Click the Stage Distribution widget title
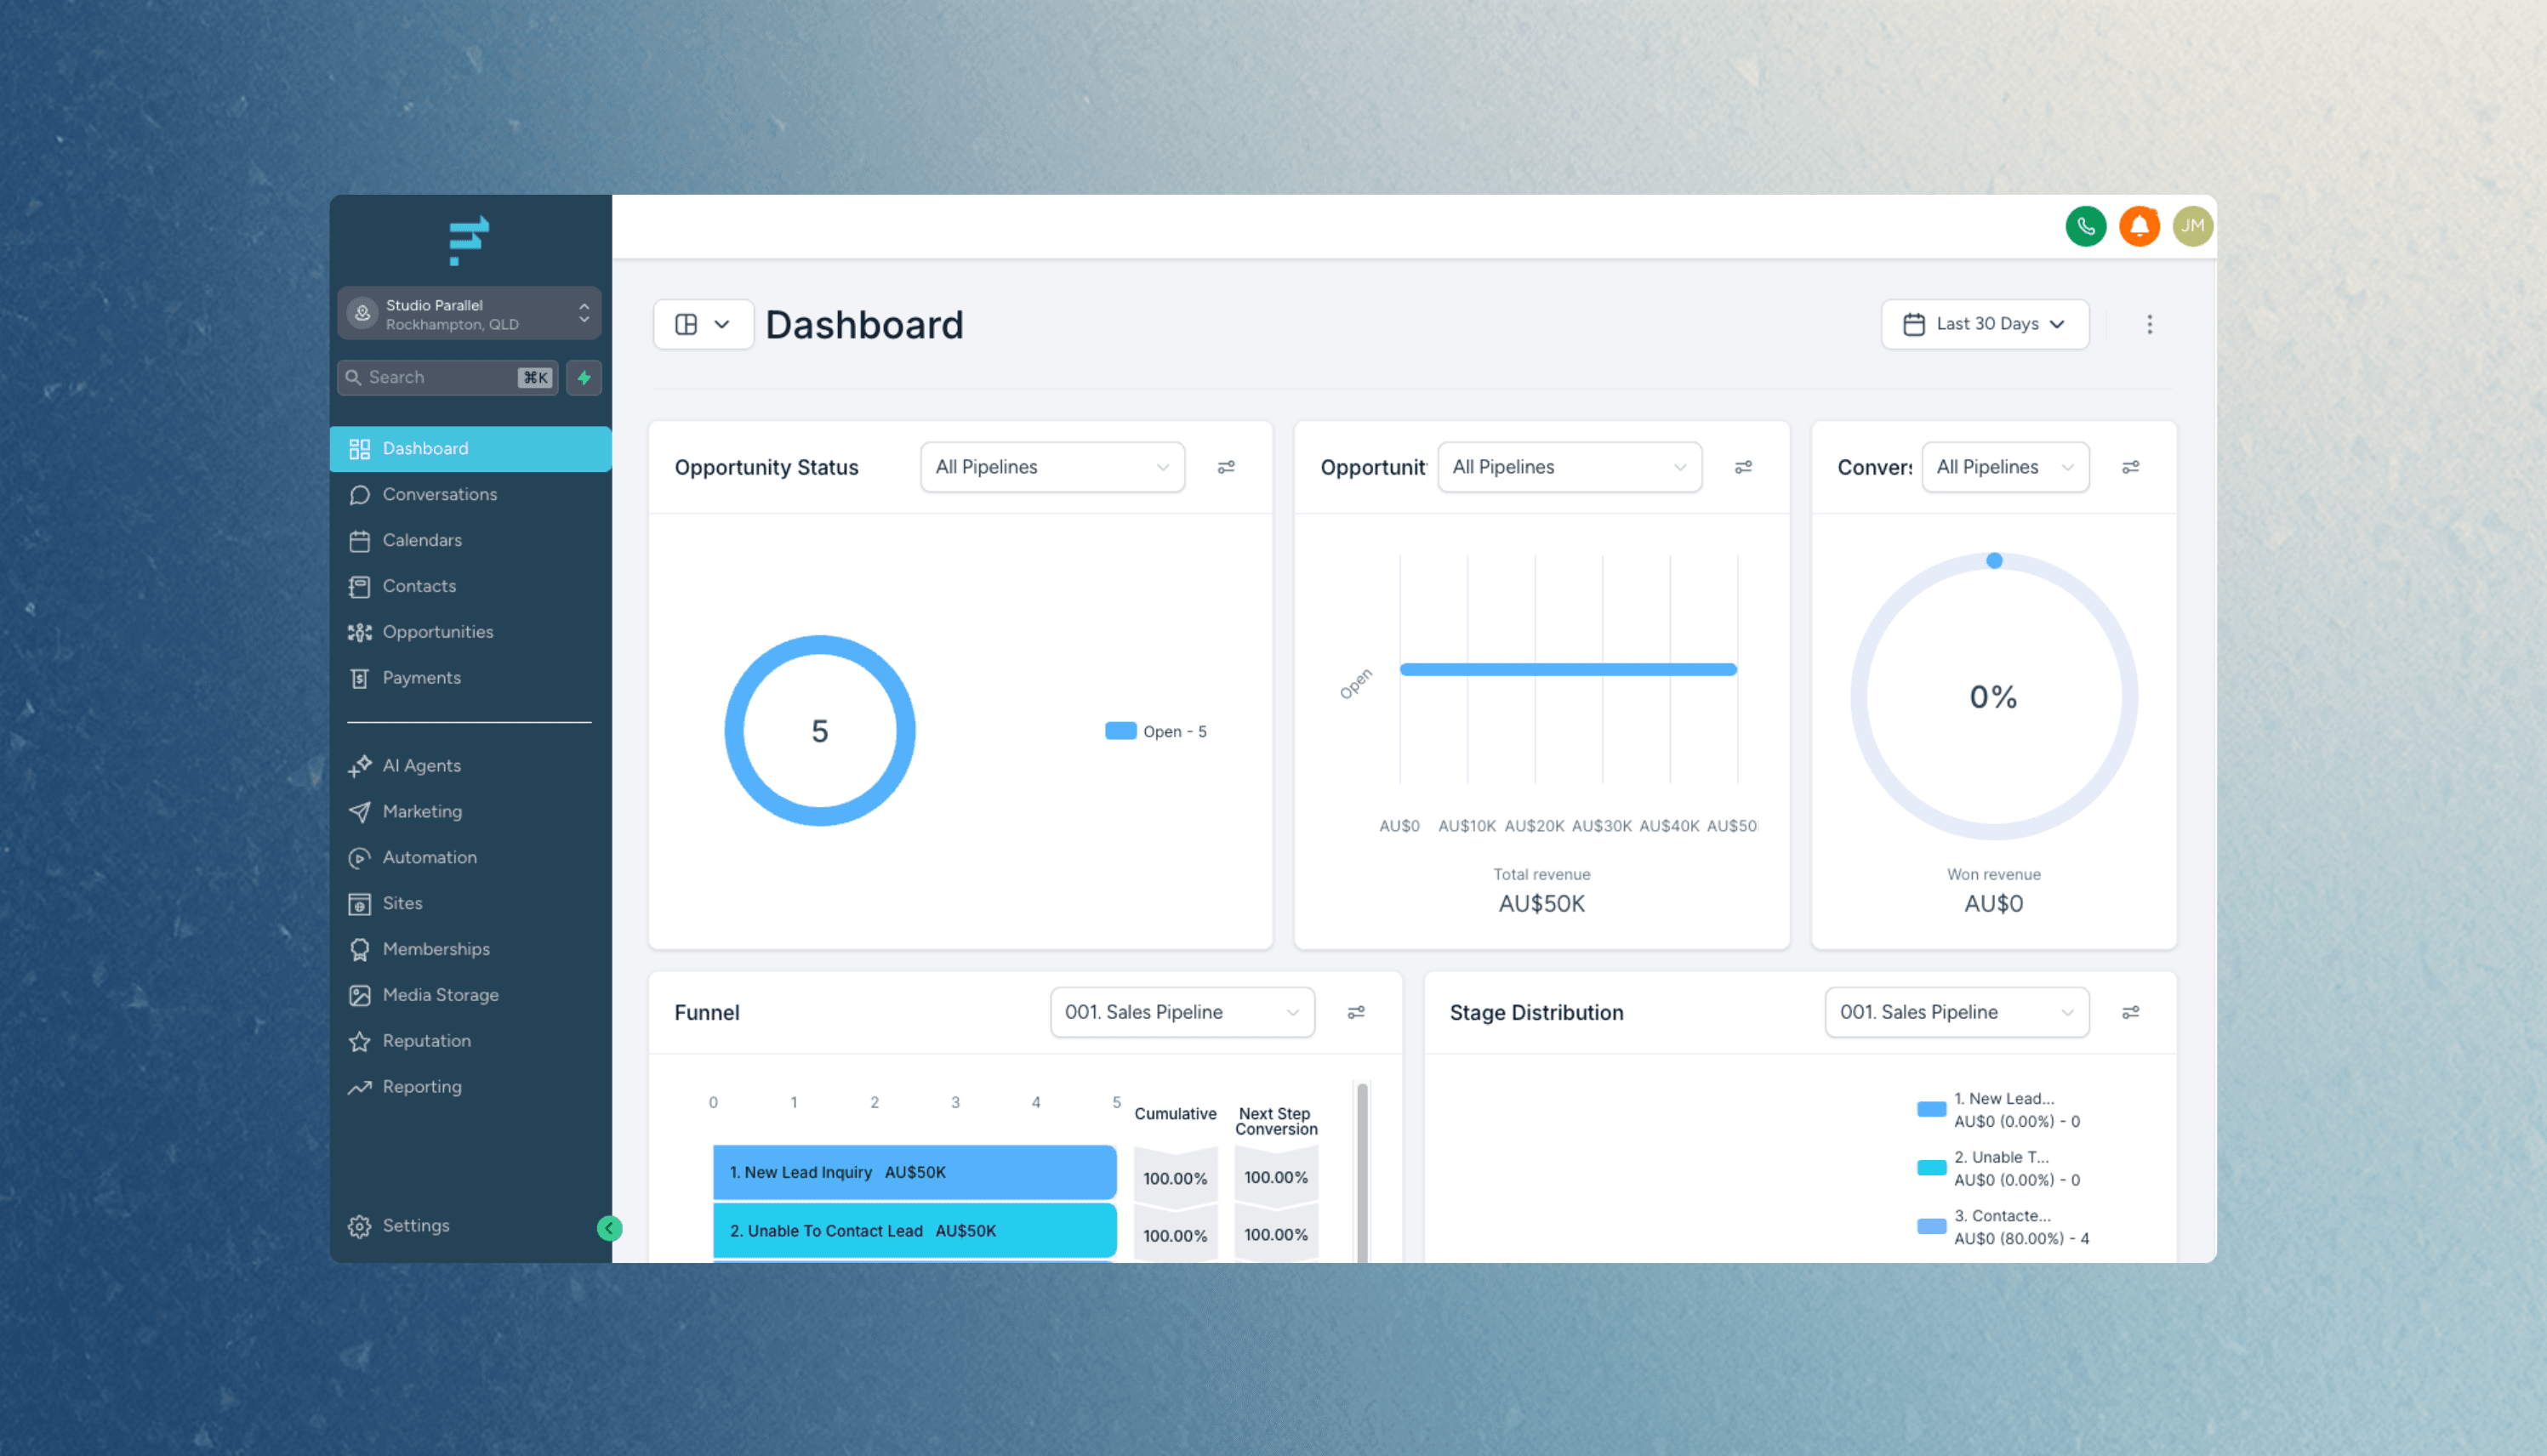2547x1456 pixels. coord(1536,1013)
